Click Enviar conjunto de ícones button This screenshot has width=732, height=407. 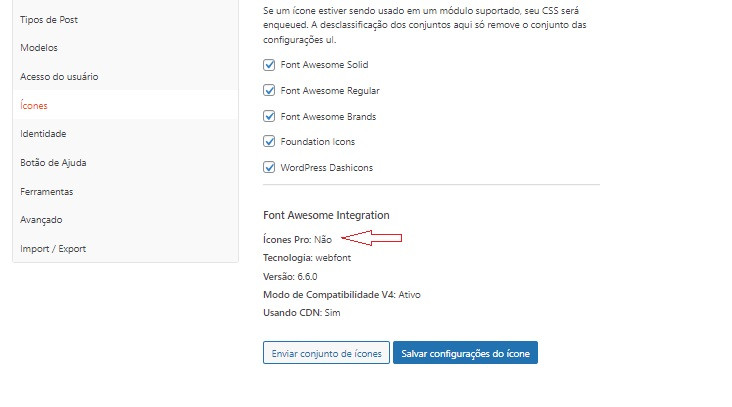[326, 353]
